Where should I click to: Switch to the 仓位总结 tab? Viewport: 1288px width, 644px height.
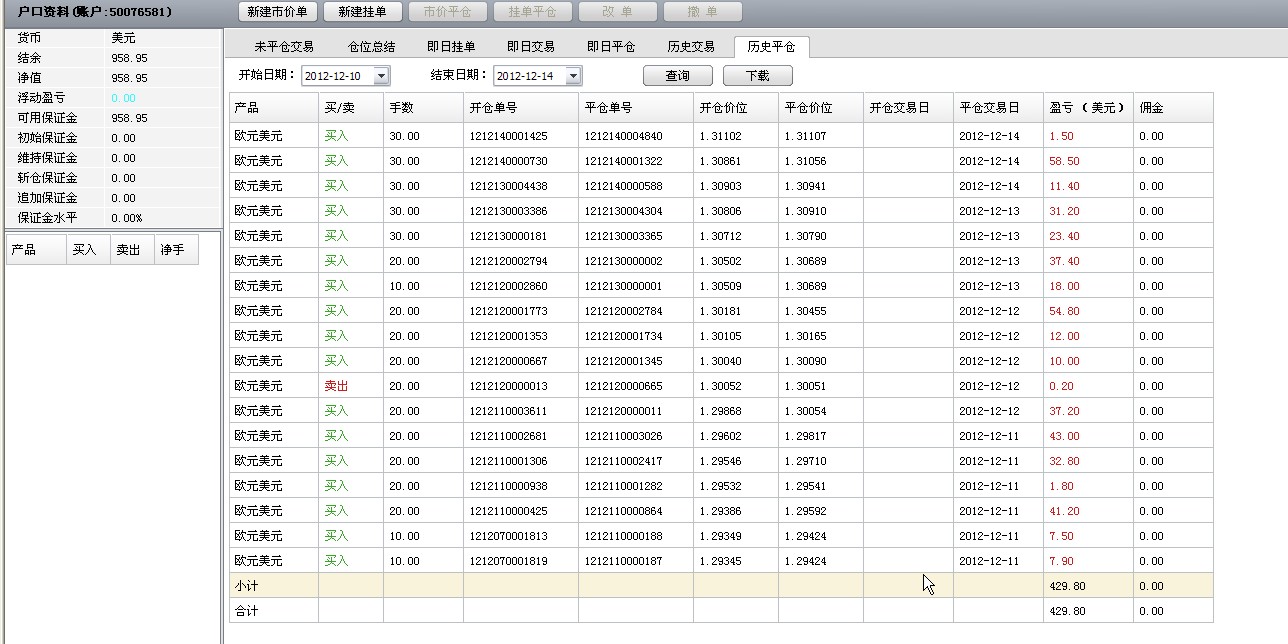coord(371,47)
